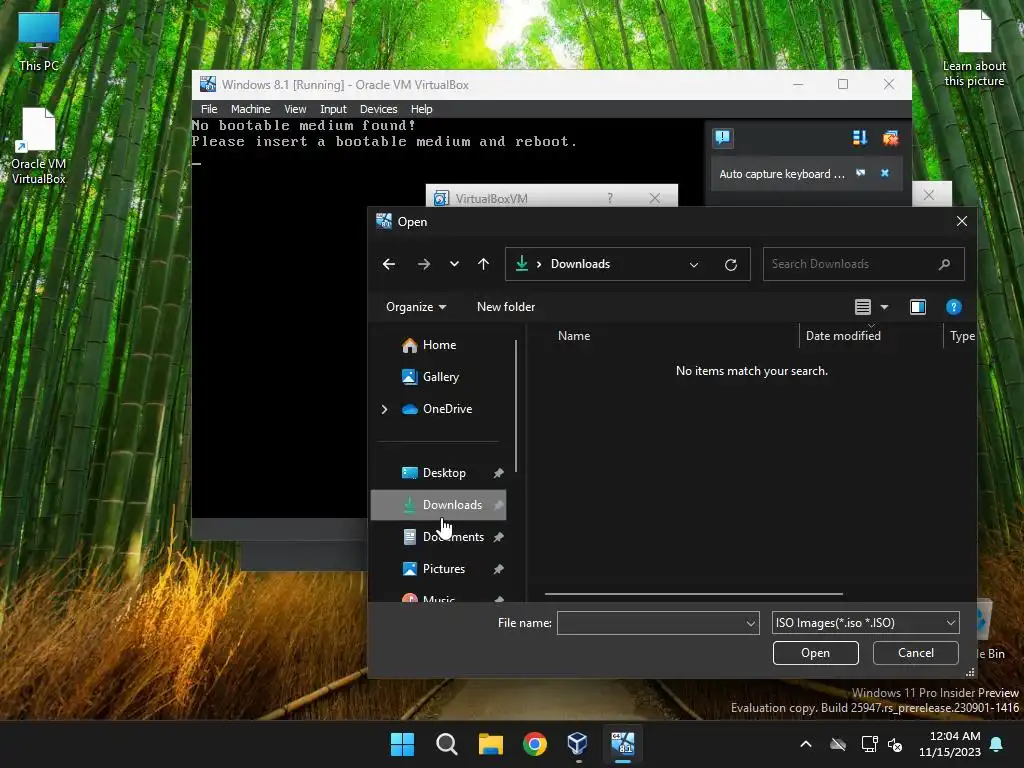Click the Open button
Screen dimensions: 1024x768
pos(815,653)
